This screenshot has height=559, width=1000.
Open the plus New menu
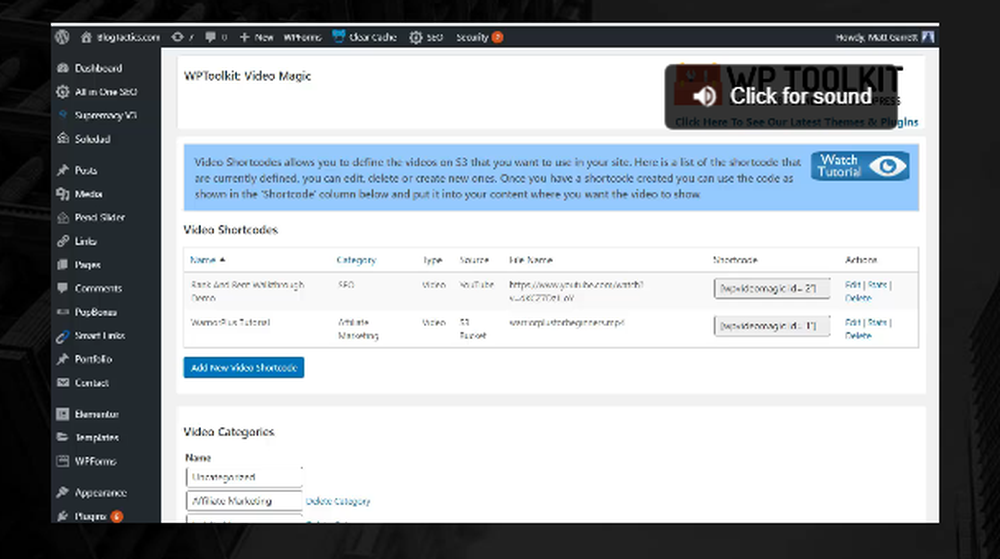pos(256,38)
